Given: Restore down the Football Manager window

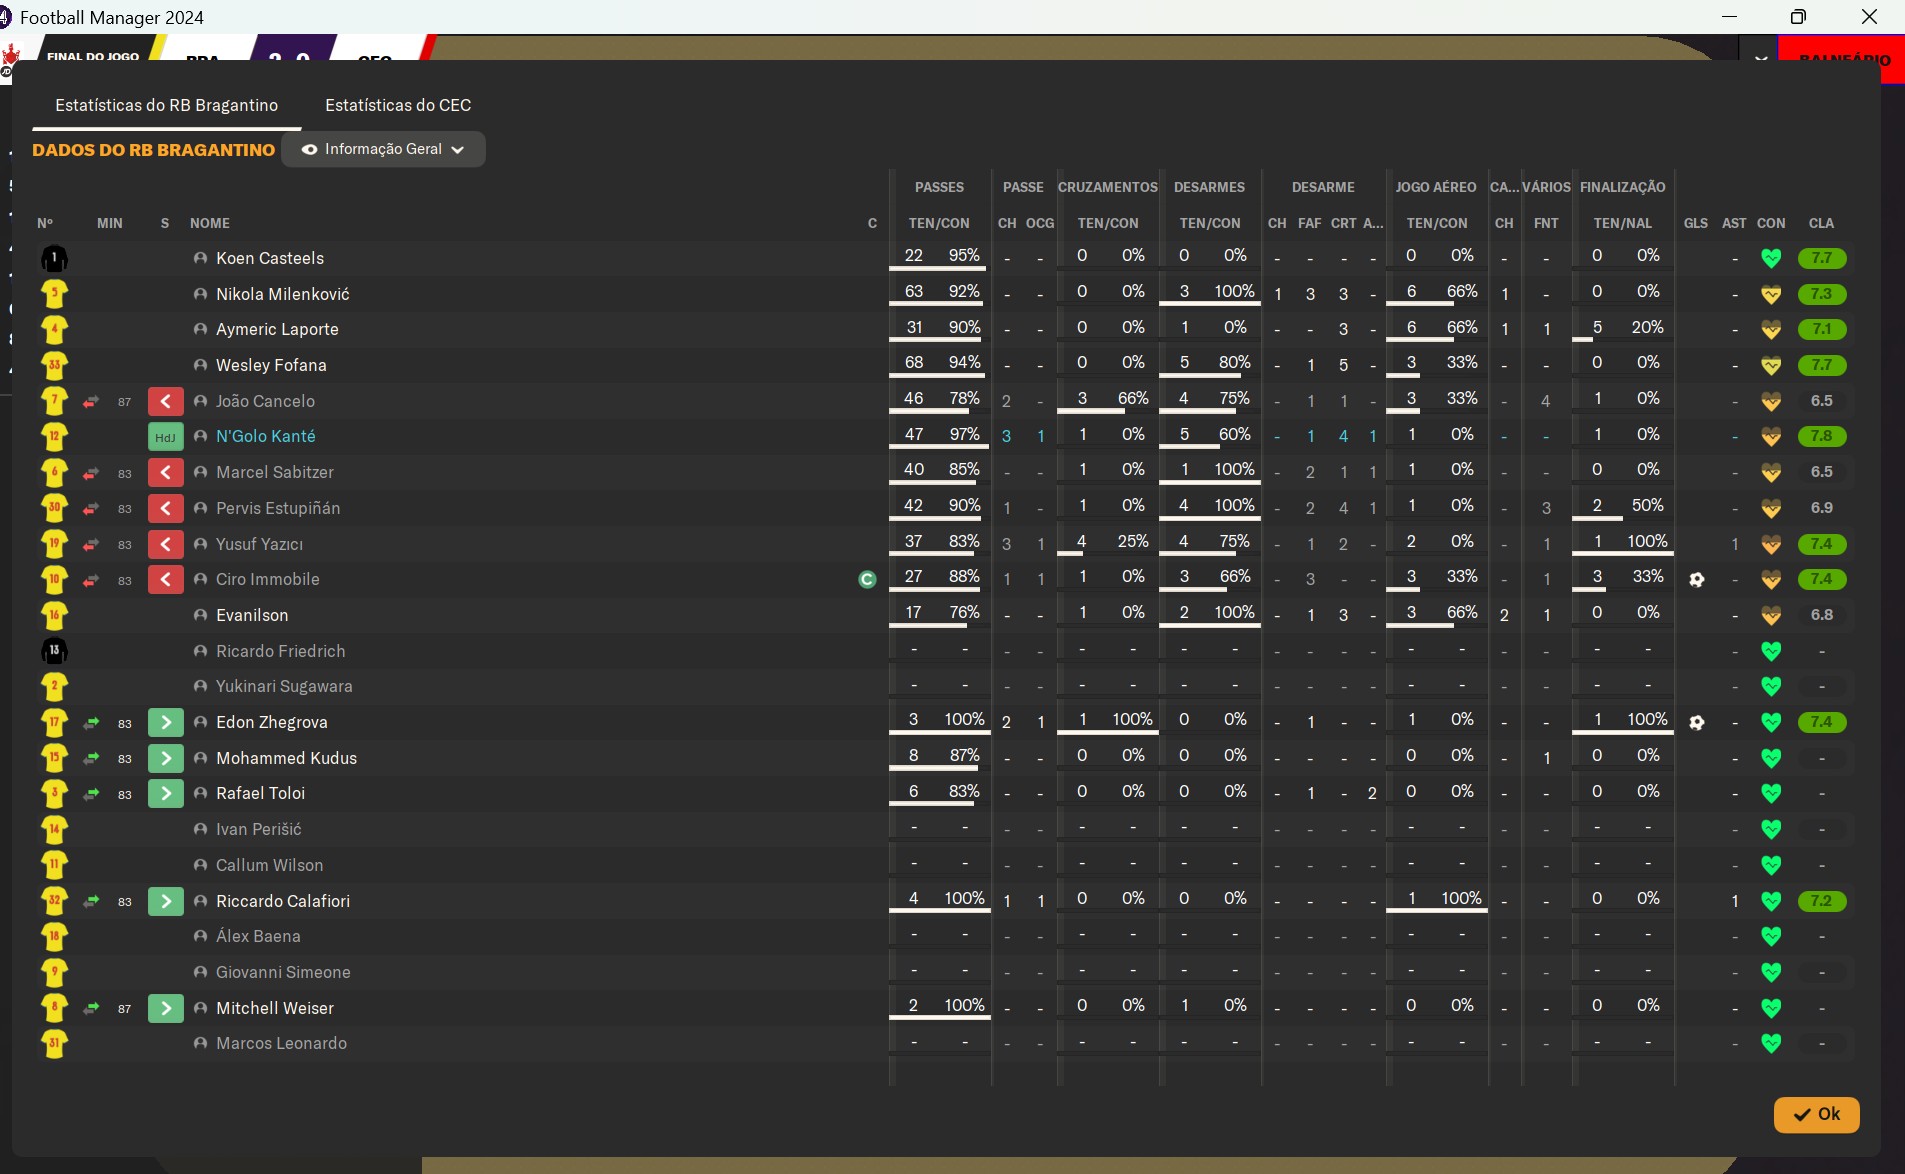Looking at the screenshot, I should click(x=1798, y=17).
